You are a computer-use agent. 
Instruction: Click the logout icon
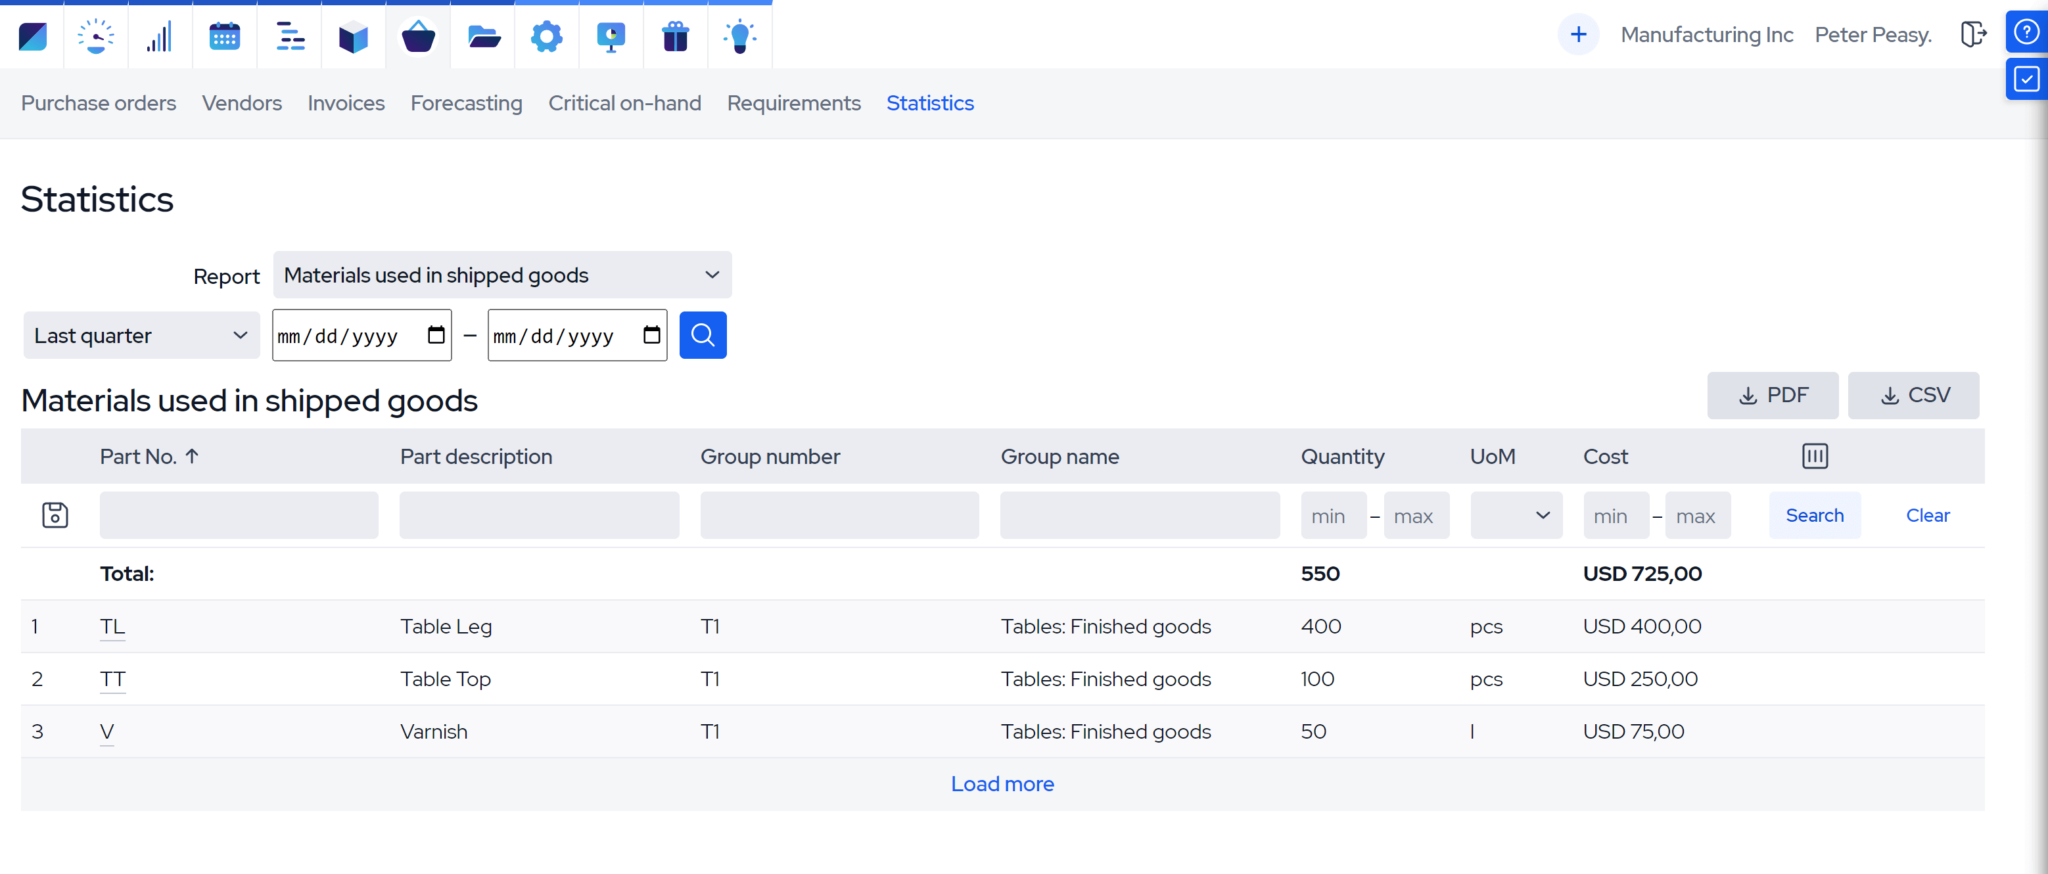[1972, 35]
